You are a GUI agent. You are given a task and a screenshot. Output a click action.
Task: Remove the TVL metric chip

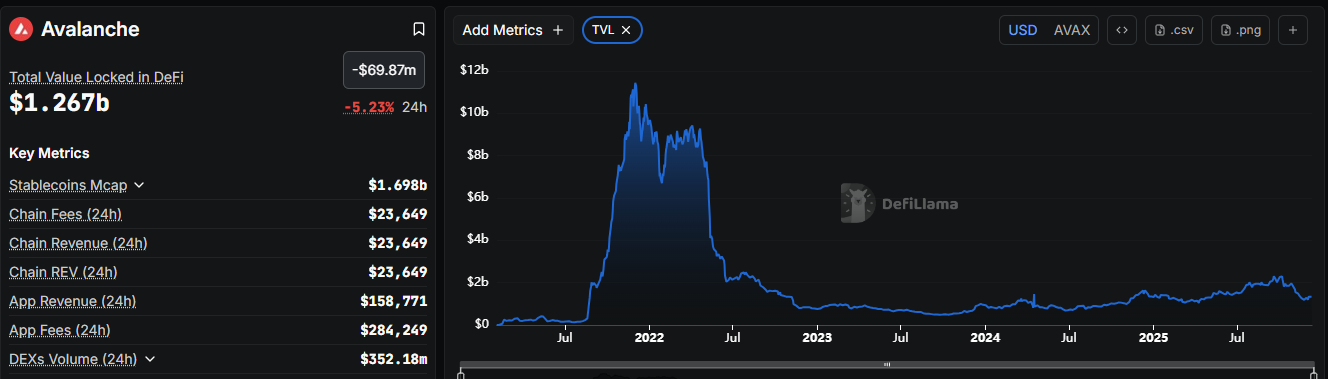tap(626, 30)
